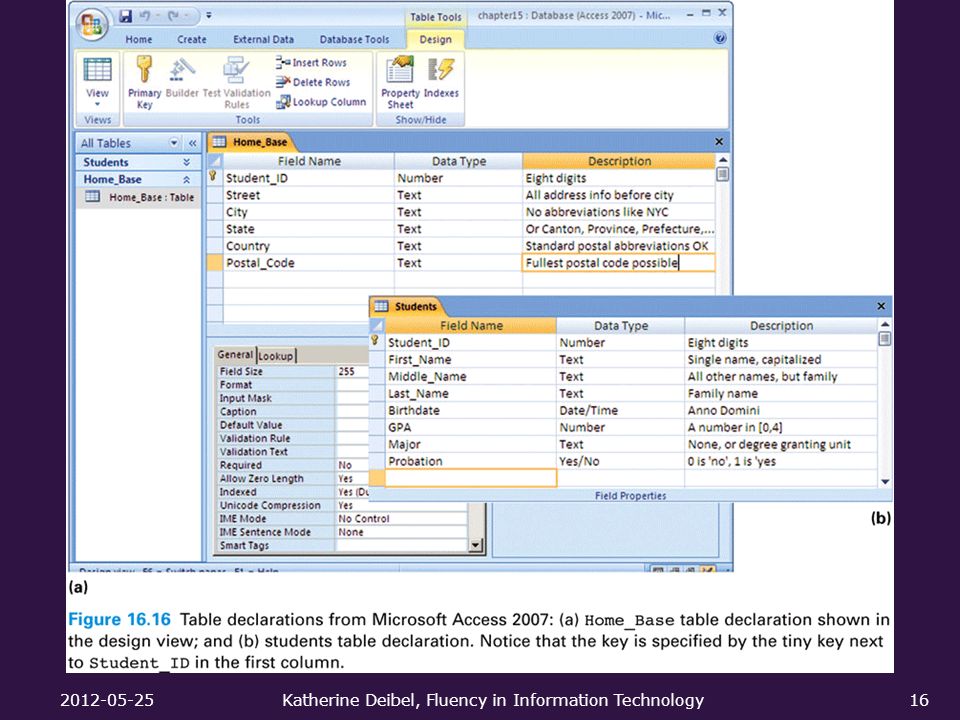Select the key row selector for Students Student_ID

377,342
